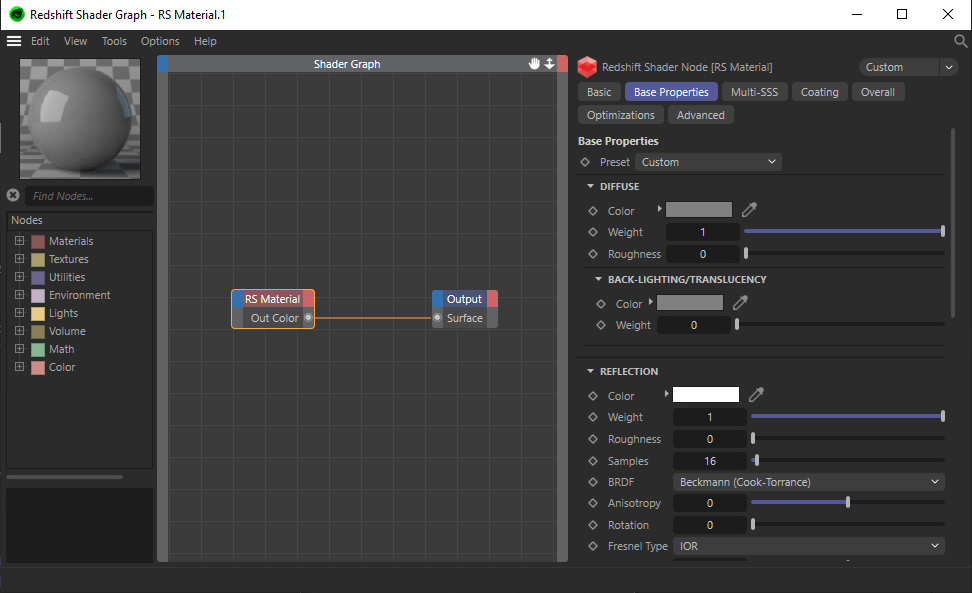The height and width of the screenshot is (593, 972).
Task: Select the Environment node category
Action: 79,295
